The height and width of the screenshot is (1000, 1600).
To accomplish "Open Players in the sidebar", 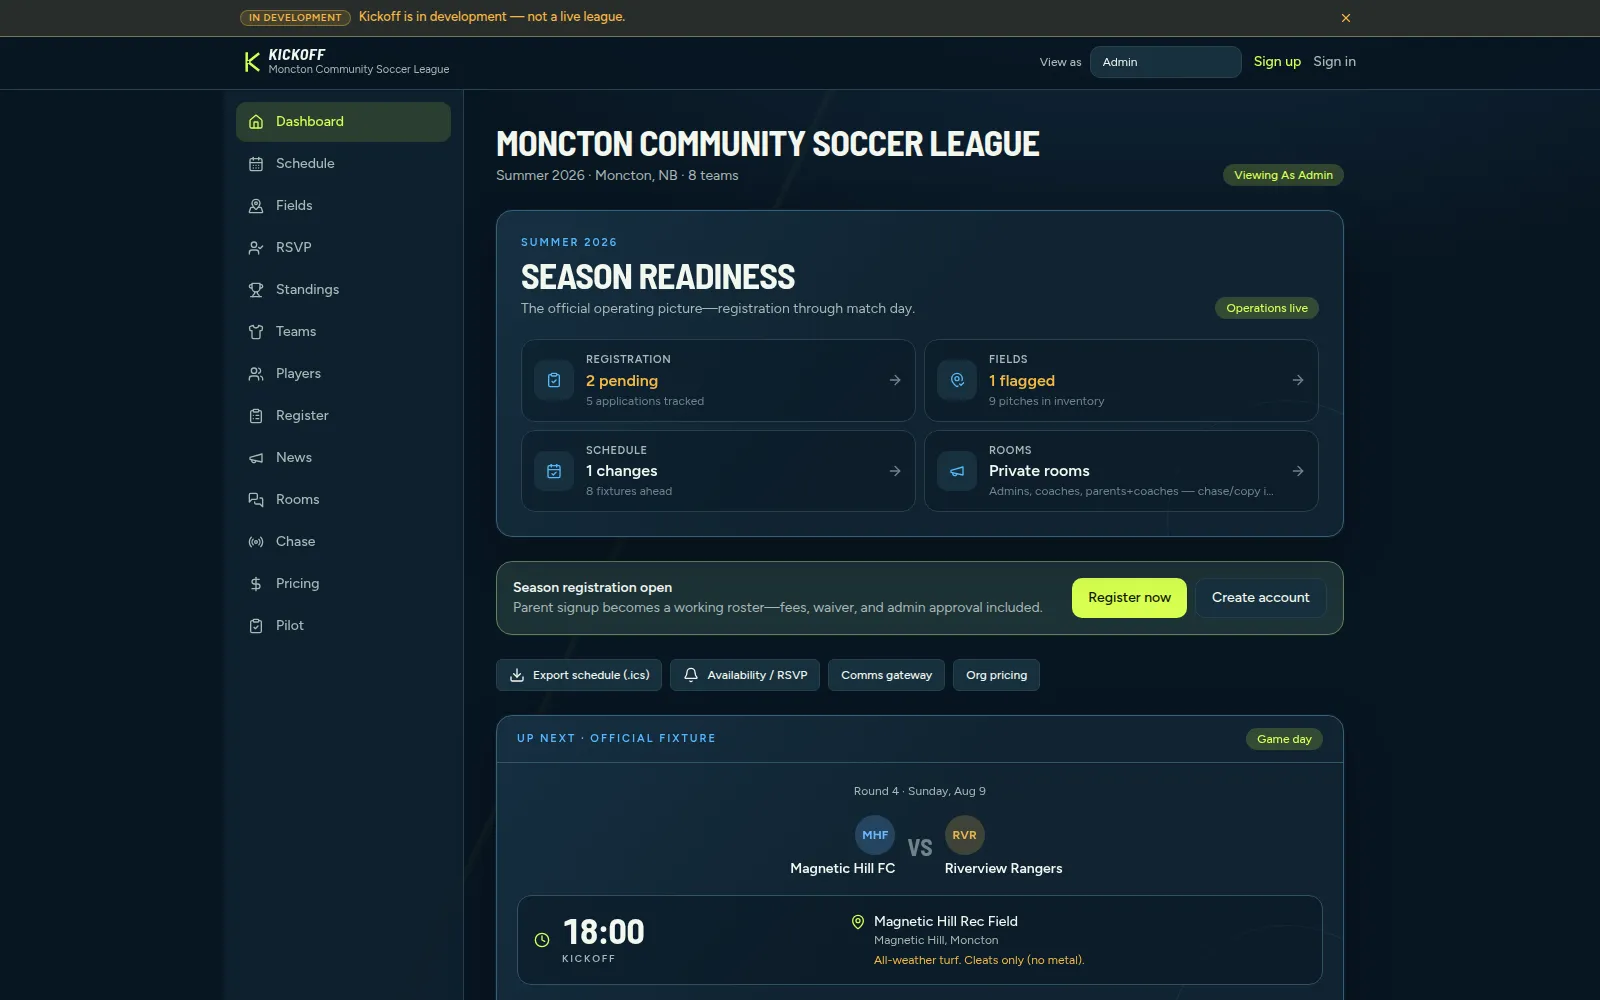I will [343, 374].
